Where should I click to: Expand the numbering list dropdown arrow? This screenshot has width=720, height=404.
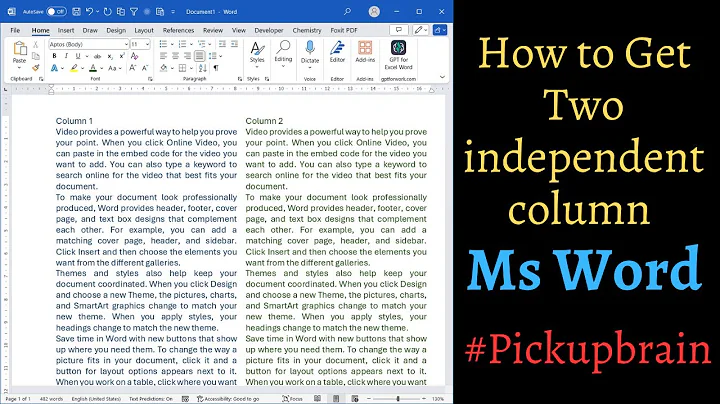click(191, 44)
